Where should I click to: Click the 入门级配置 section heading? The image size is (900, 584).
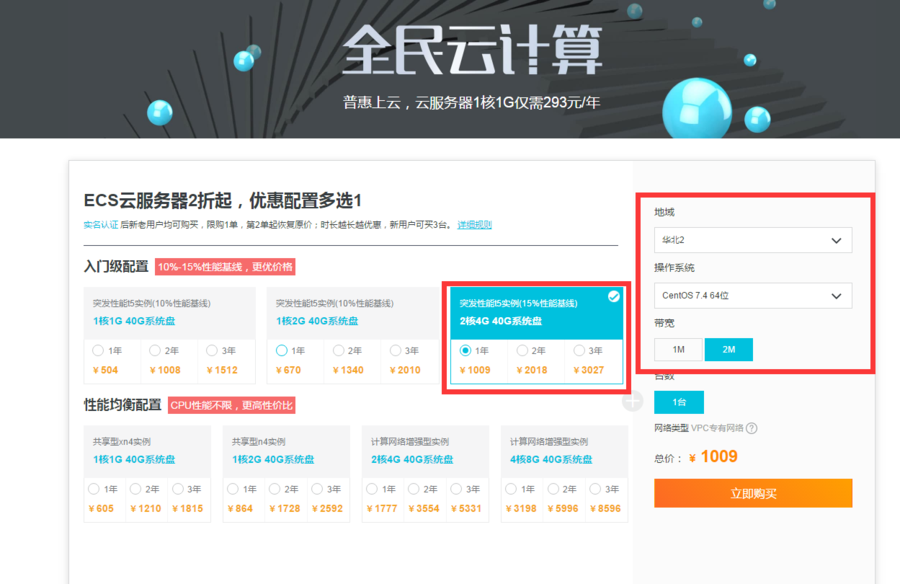(x=117, y=266)
